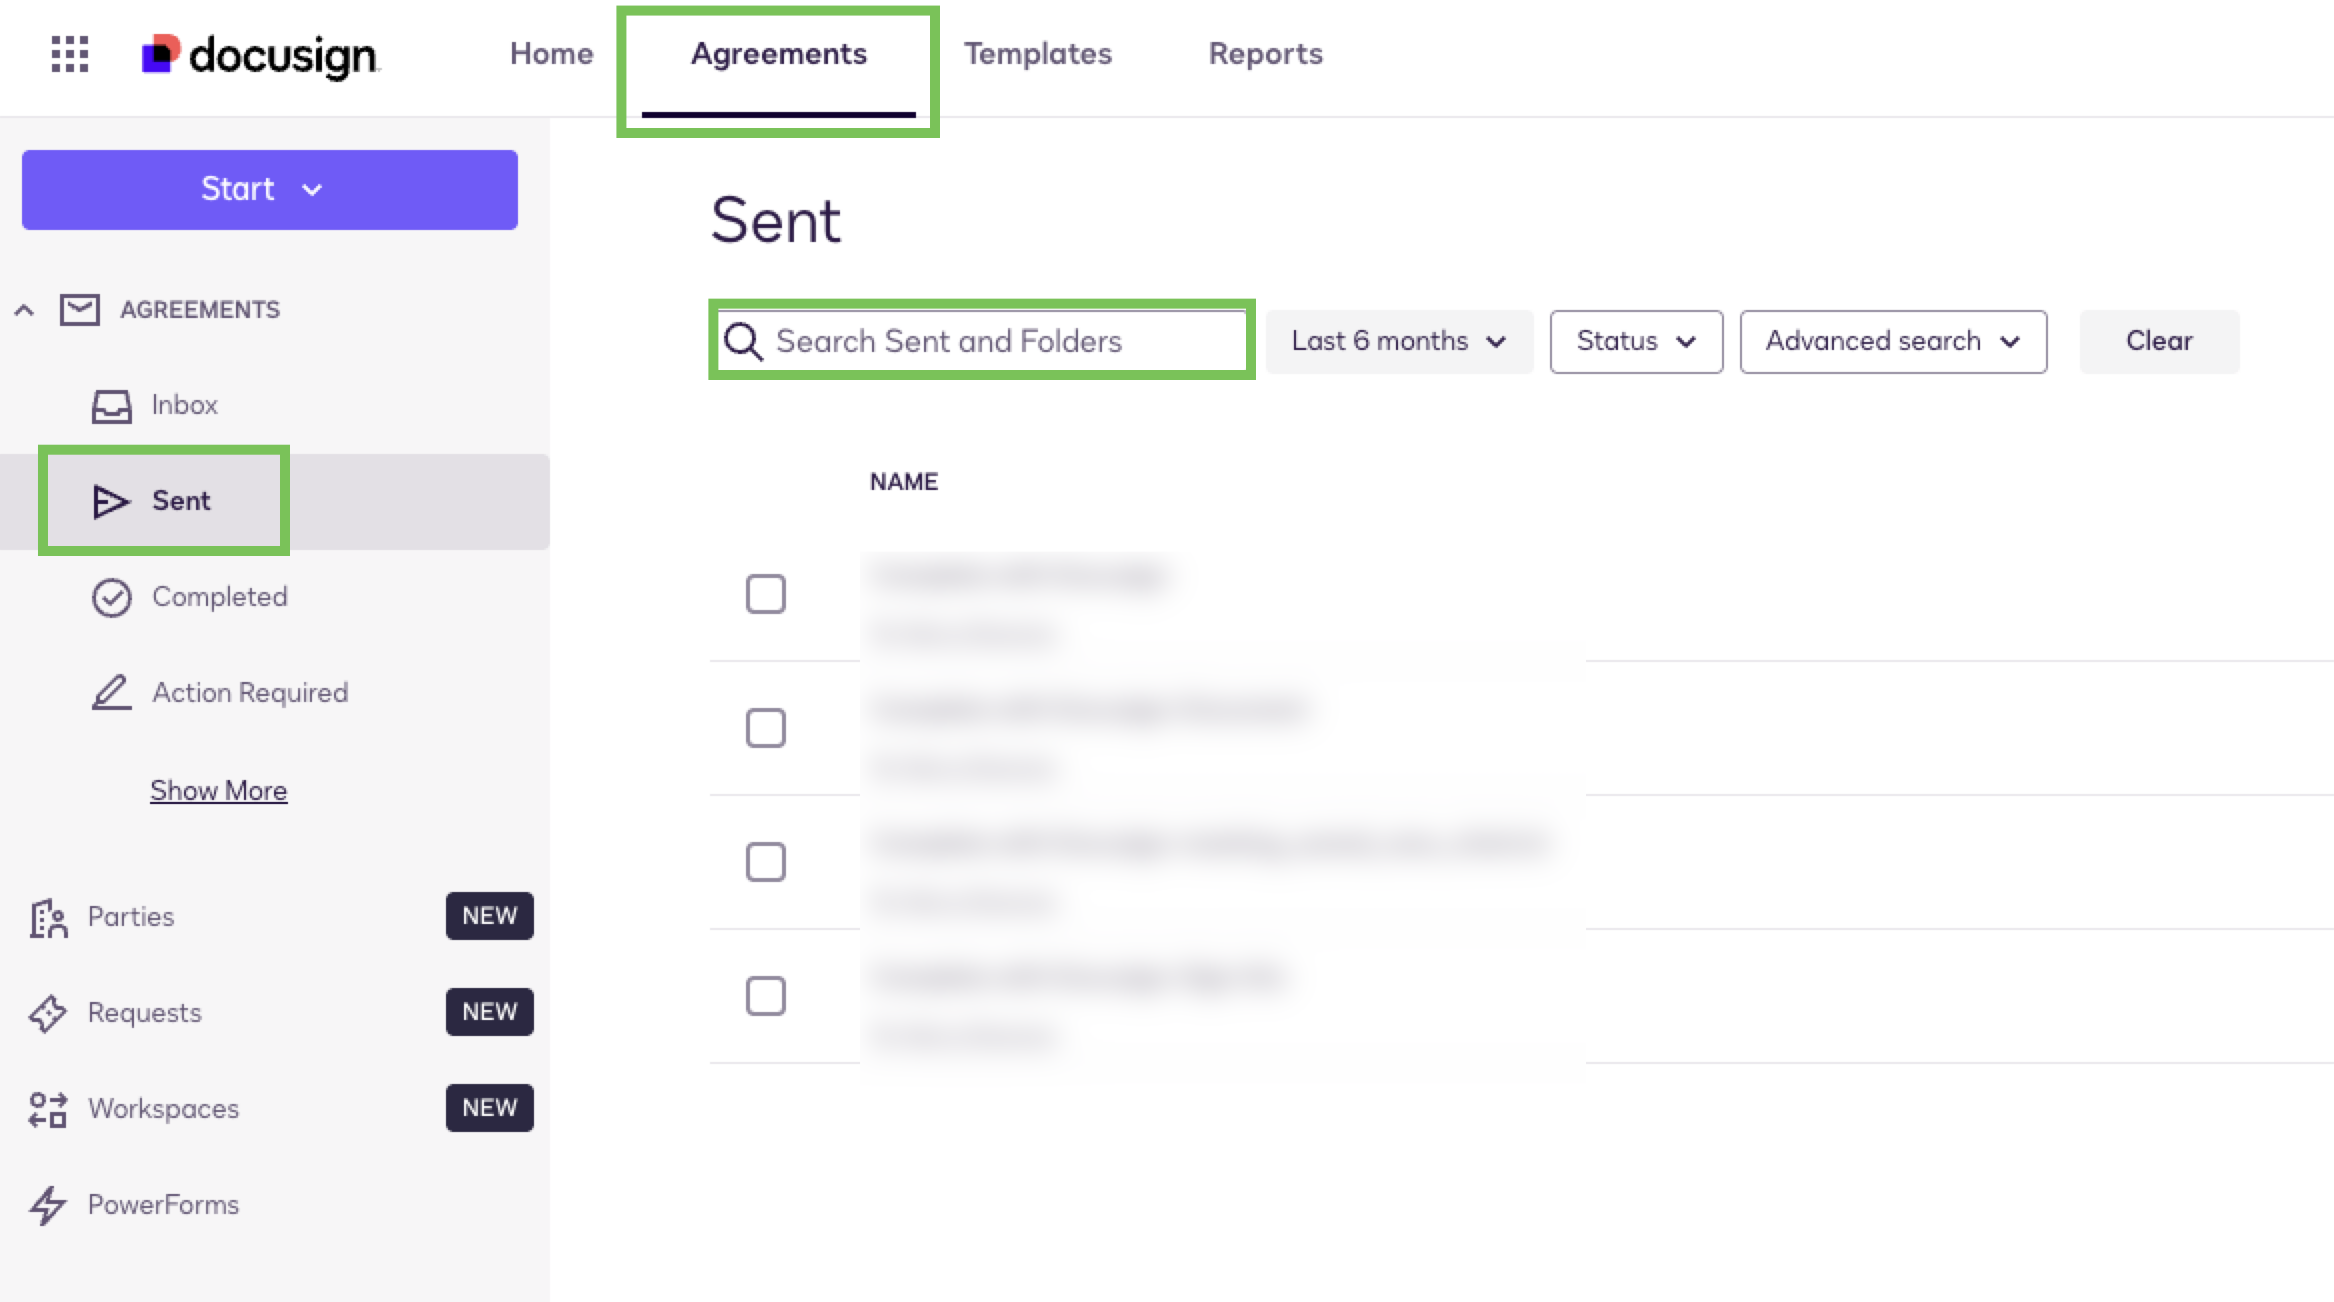Image resolution: width=2334 pixels, height=1302 pixels.
Task: Open the Inbox folder
Action: tap(183, 405)
